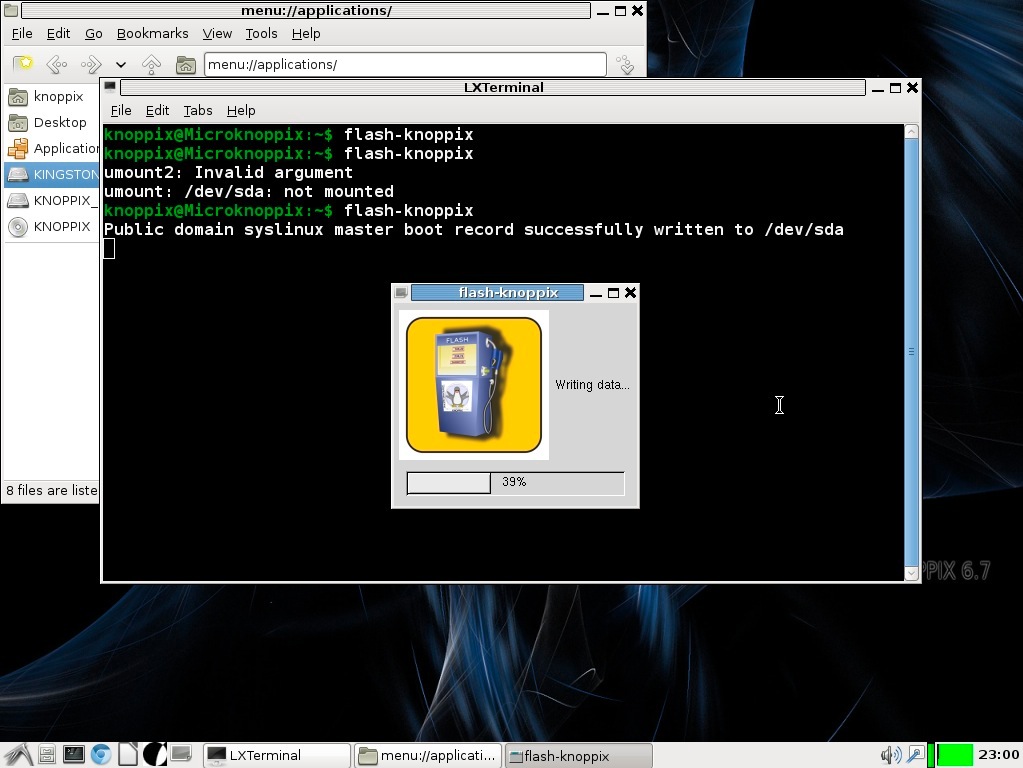The width and height of the screenshot is (1023, 768).
Task: Select the knoppix home folder in sidebar
Action: click(x=52, y=97)
